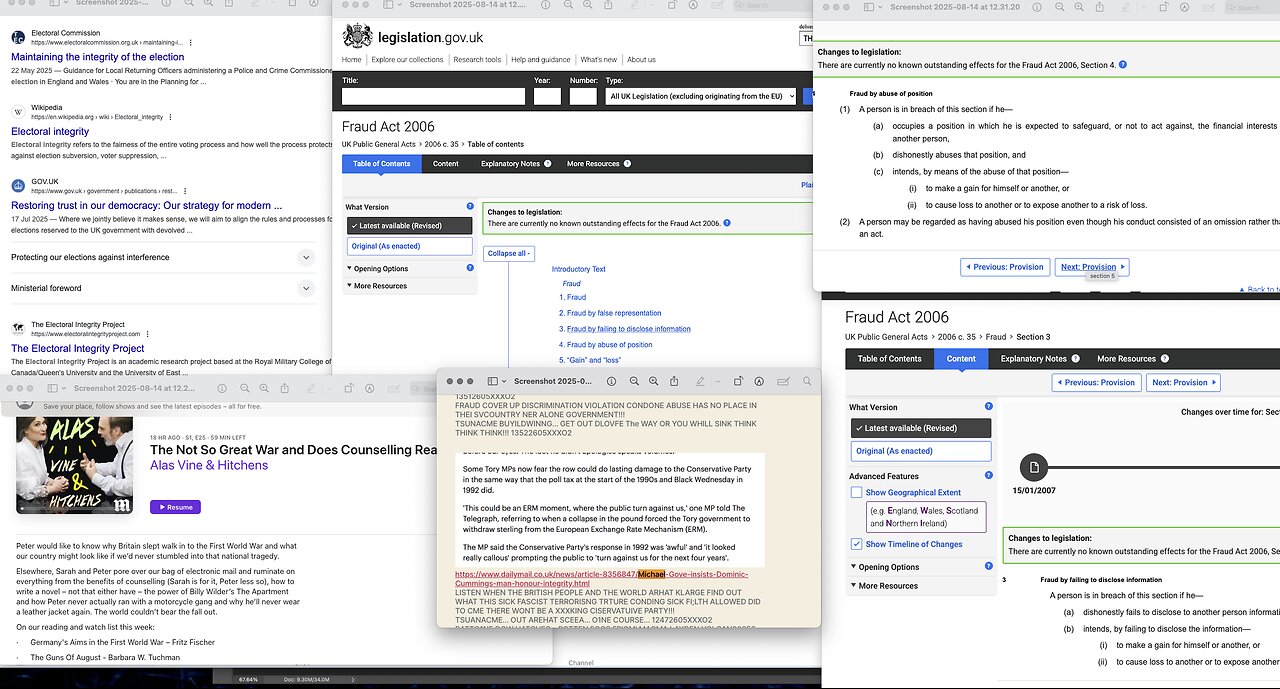This screenshot has height=689, width=1280.
Task: Zoom in on Alas Vine & Hitchens Preview window toolbar
Action: 265,388
